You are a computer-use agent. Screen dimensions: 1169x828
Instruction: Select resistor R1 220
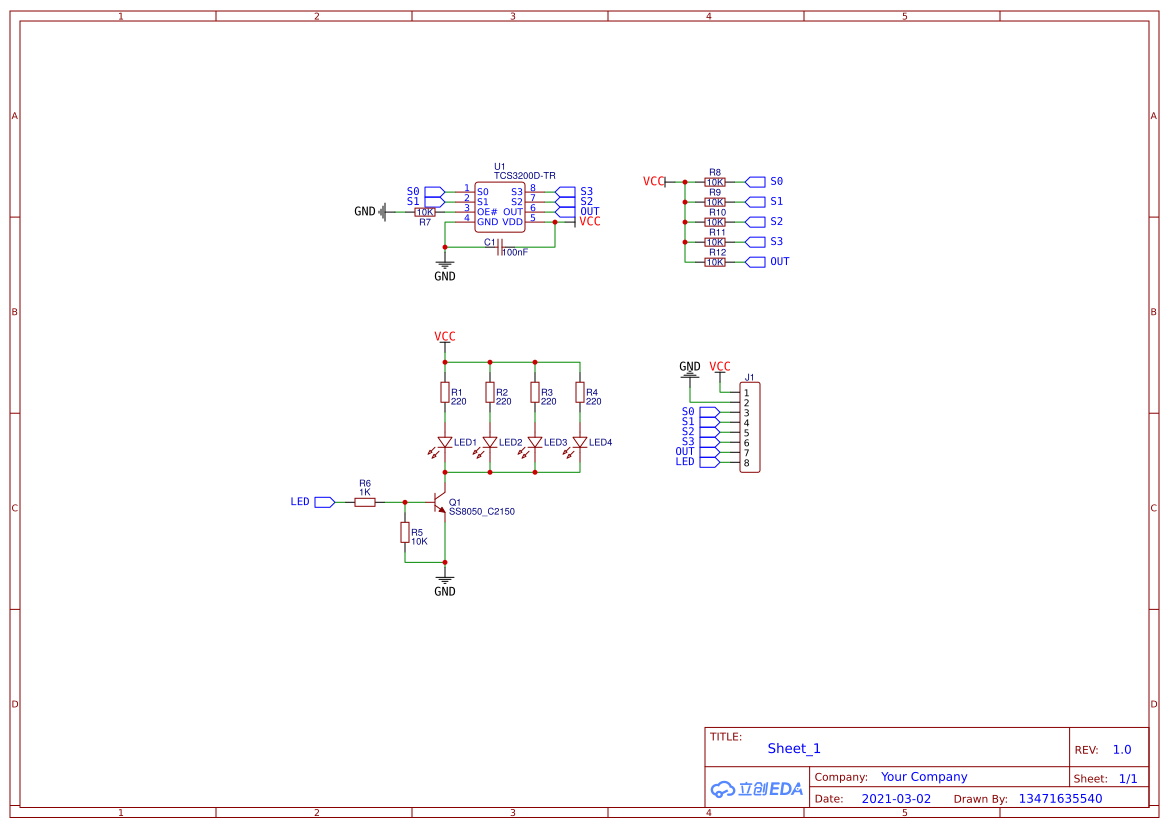point(445,393)
